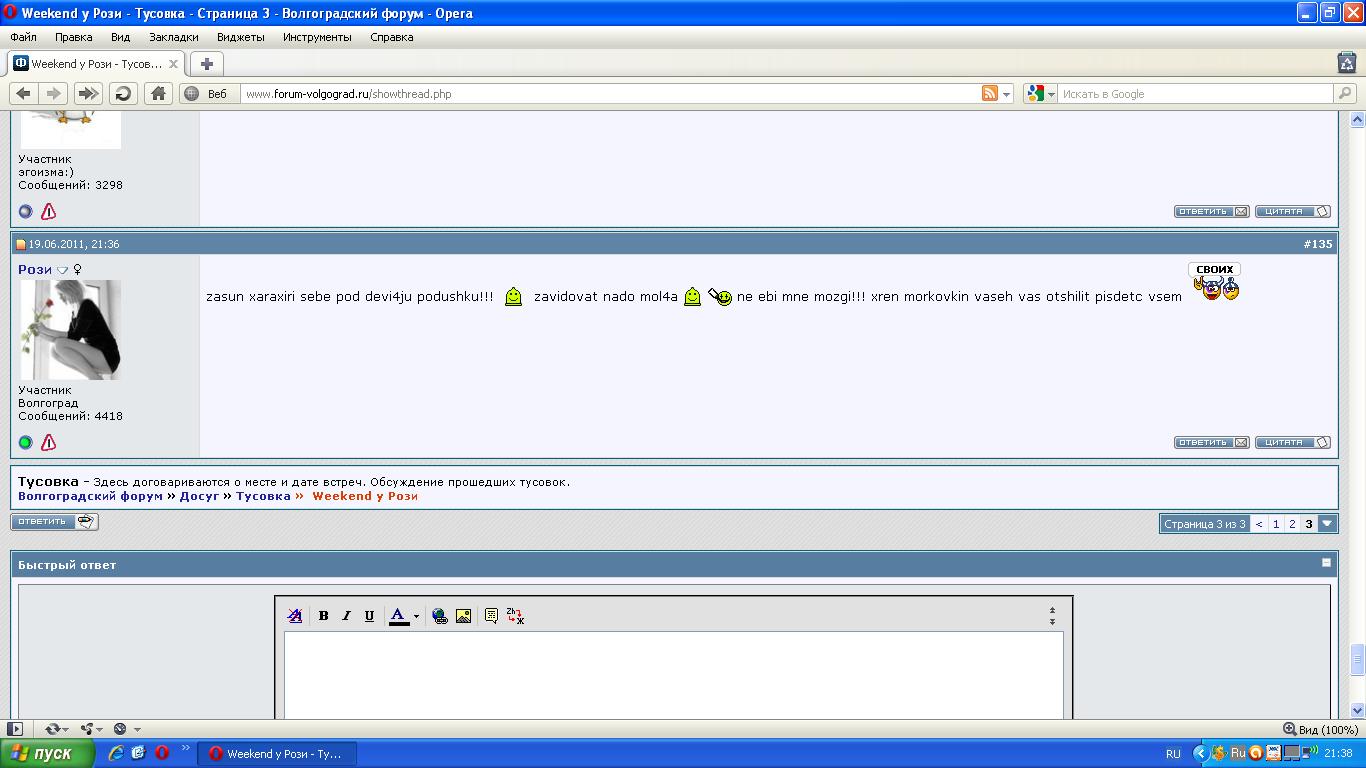Click Рози's avatar picture
1366x768 pixels.
point(70,330)
